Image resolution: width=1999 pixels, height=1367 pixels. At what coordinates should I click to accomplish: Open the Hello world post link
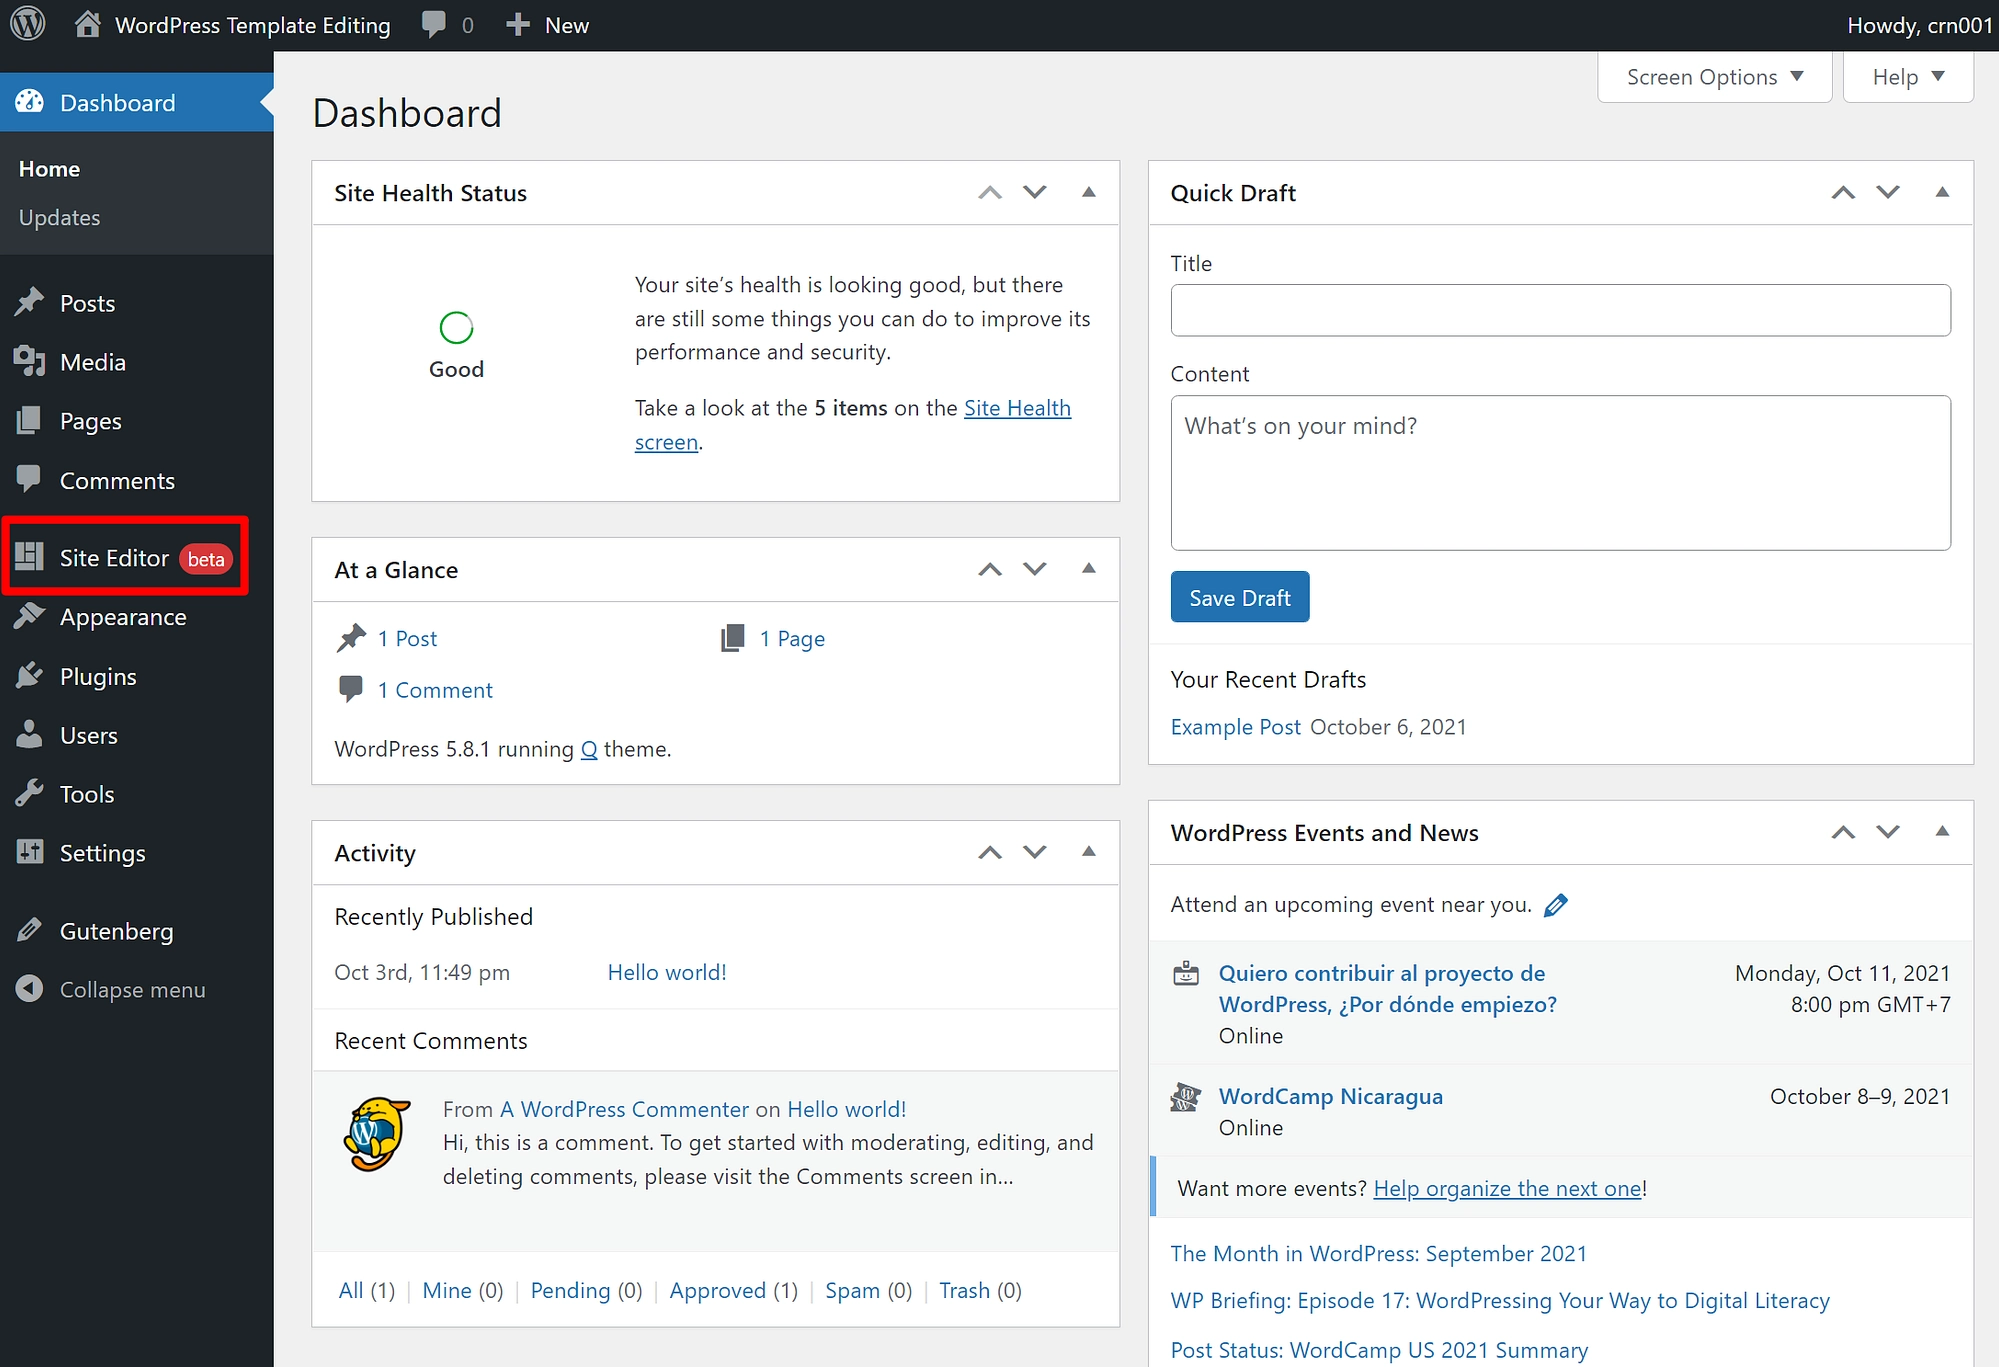664,971
